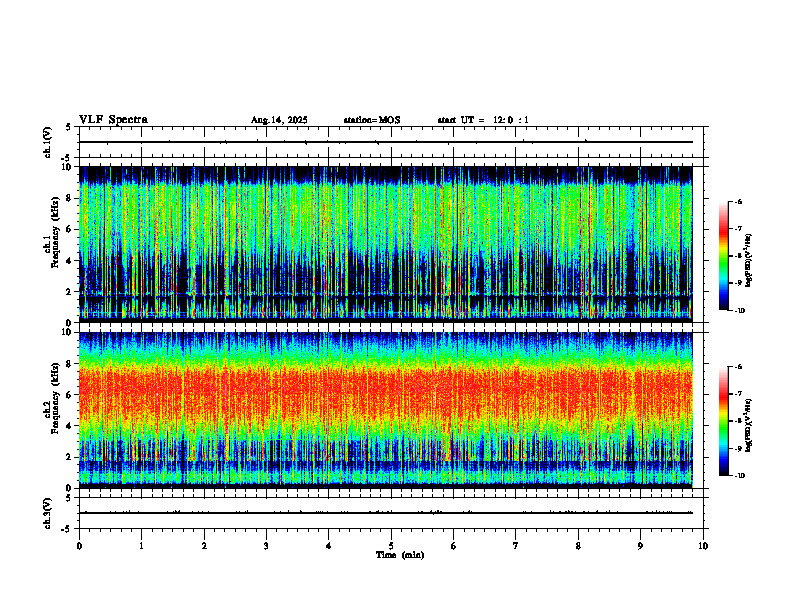Click the ch.1 spectrogram color scale bar
Viewport: 792px width, 612px height.
pos(723,256)
